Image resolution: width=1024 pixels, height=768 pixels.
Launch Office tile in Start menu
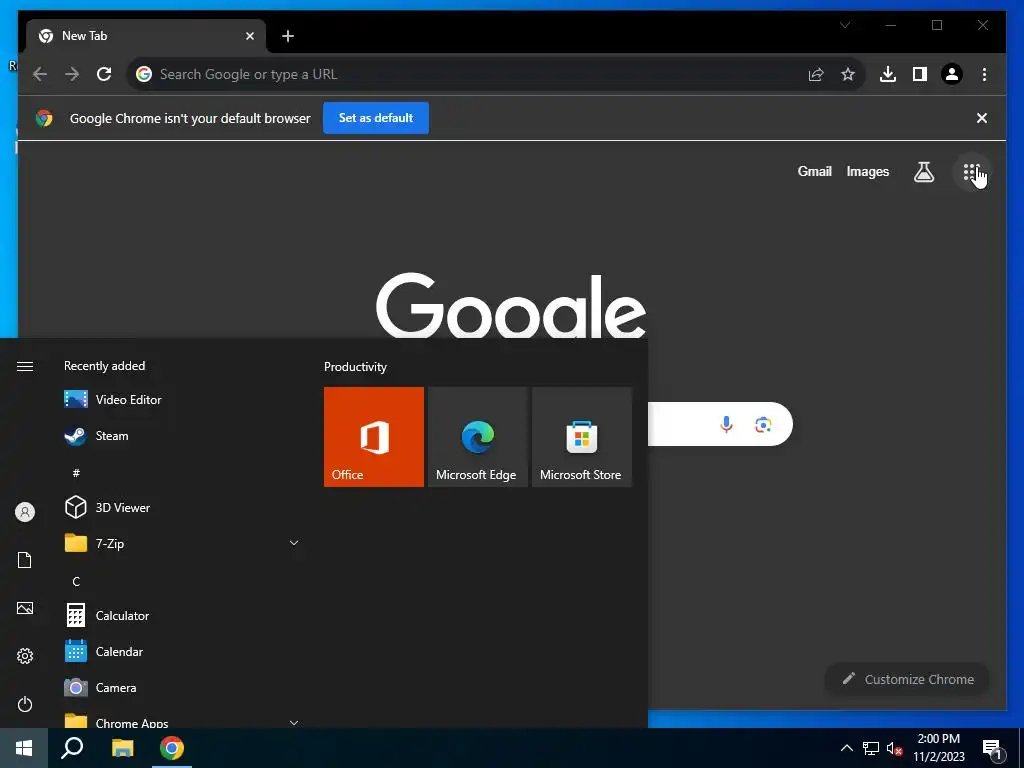coord(374,437)
